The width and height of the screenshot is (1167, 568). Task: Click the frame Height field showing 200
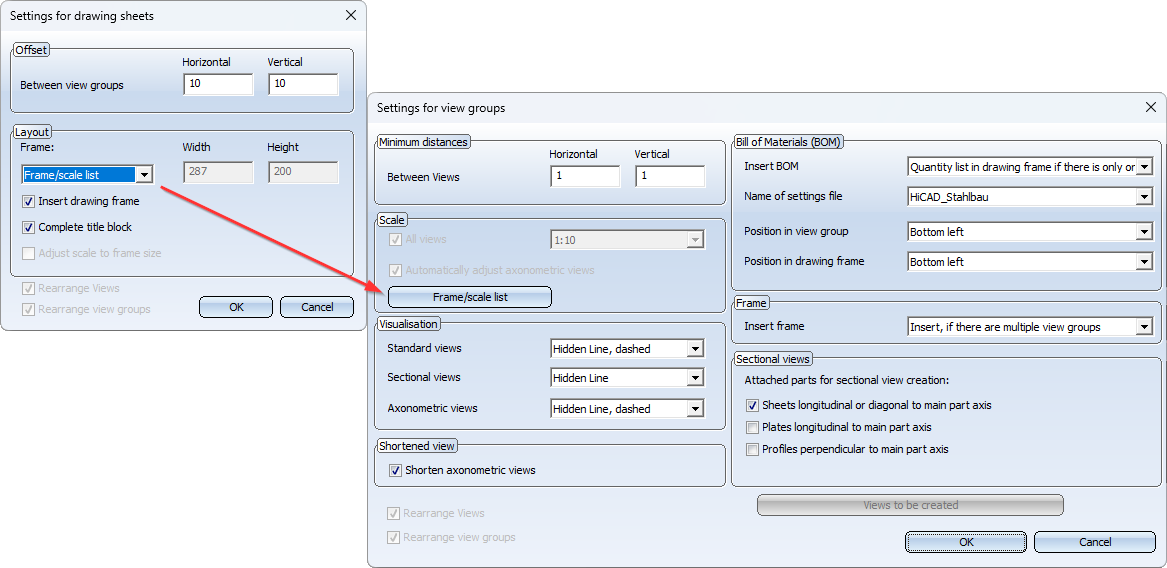point(304,173)
